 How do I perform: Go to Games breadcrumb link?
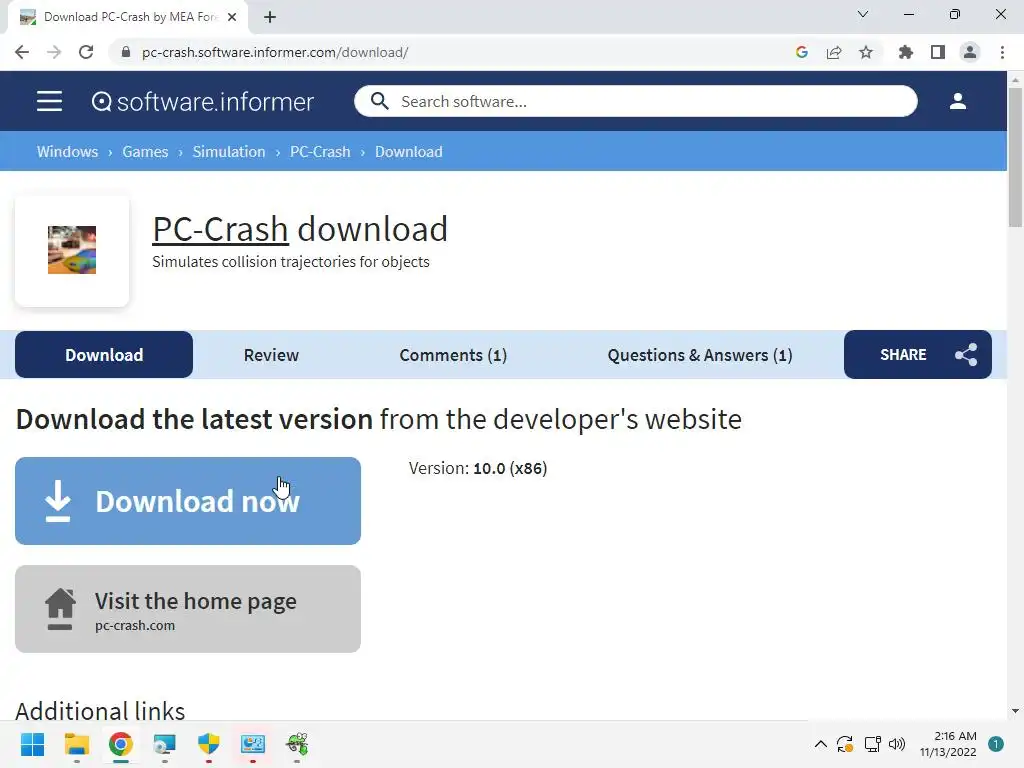coord(145,152)
